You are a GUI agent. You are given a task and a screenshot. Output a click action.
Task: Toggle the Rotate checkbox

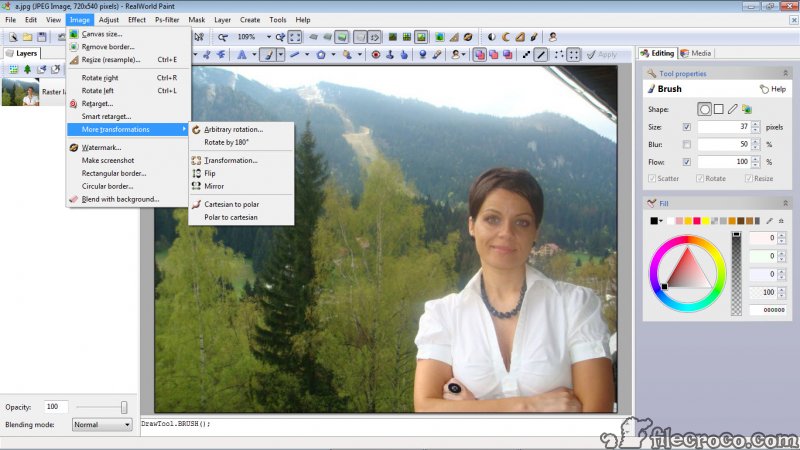tap(700, 178)
